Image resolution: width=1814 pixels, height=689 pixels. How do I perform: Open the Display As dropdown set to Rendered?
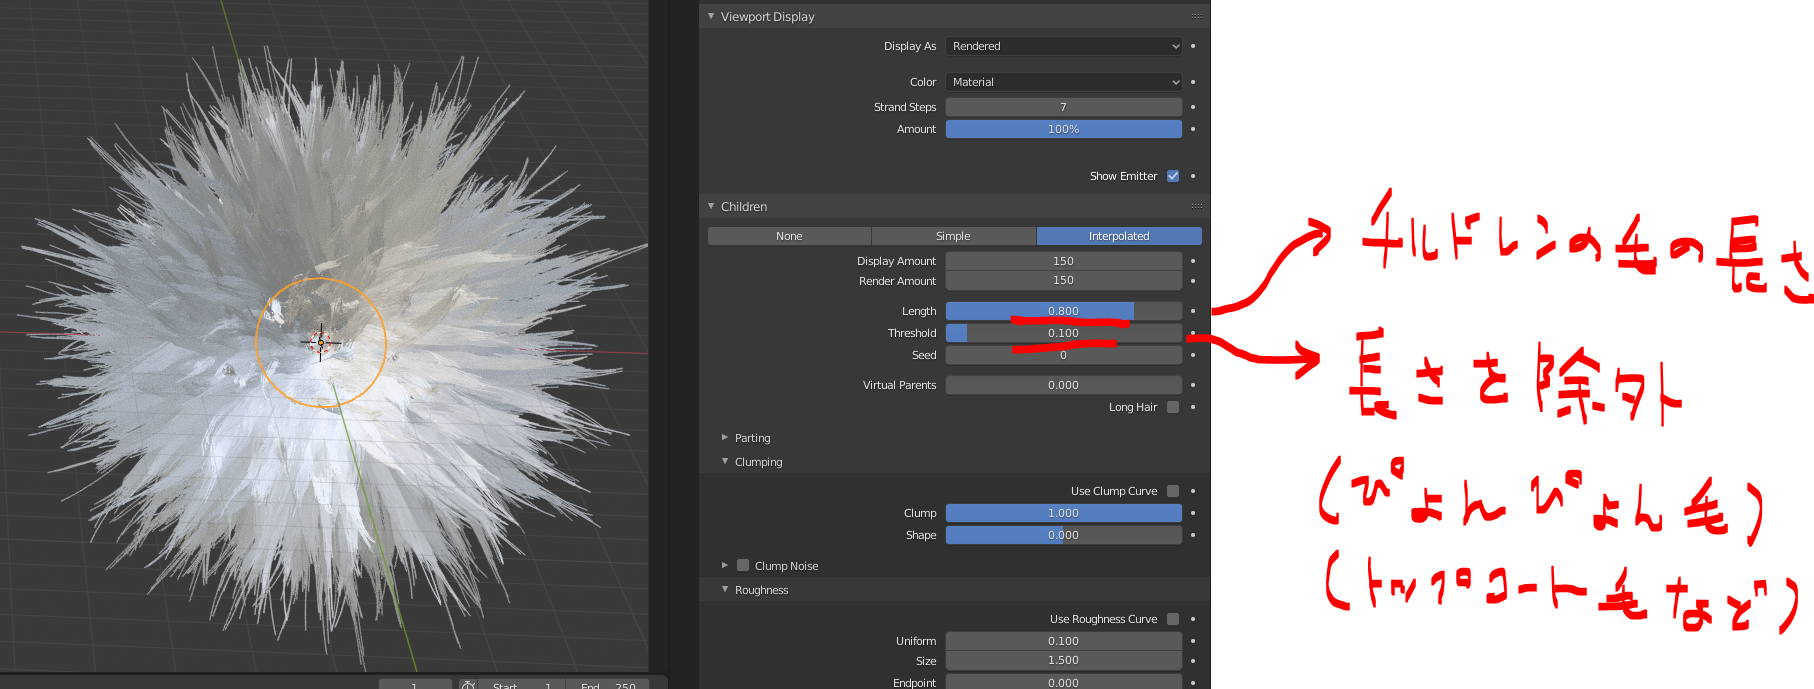click(1064, 46)
